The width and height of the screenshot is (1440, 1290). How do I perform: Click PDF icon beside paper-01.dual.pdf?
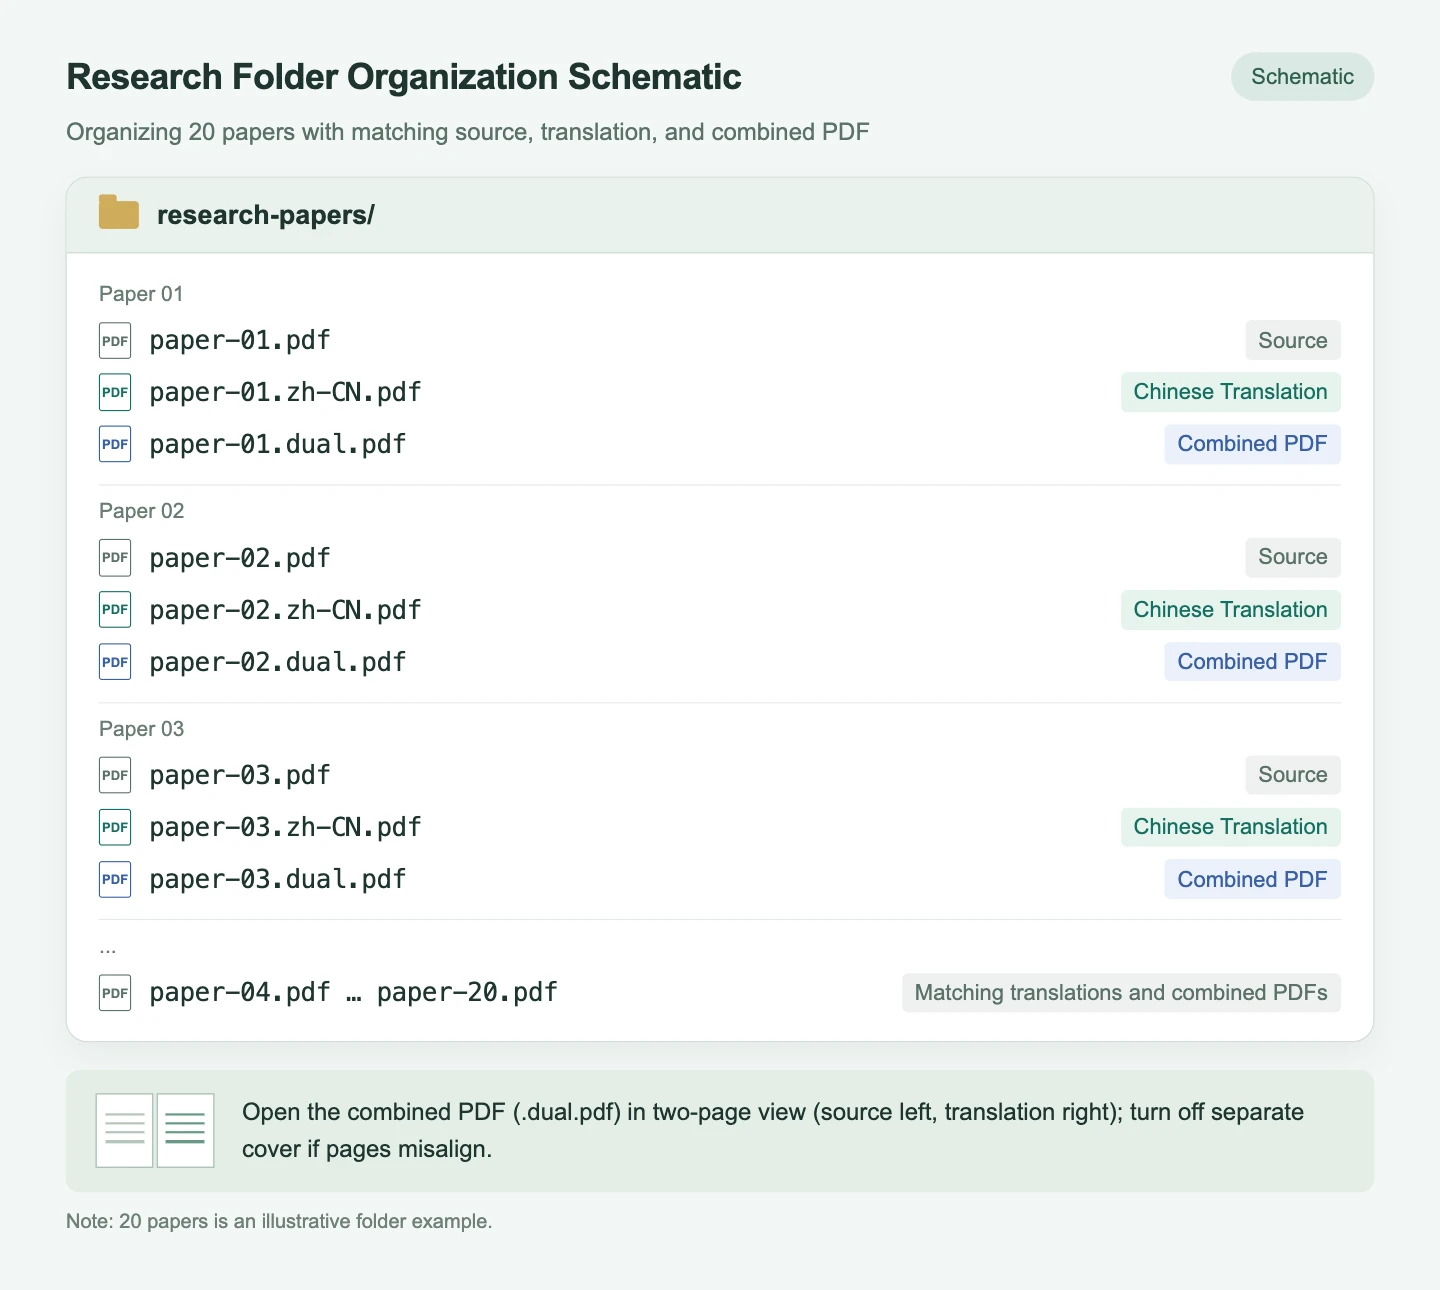coord(115,444)
